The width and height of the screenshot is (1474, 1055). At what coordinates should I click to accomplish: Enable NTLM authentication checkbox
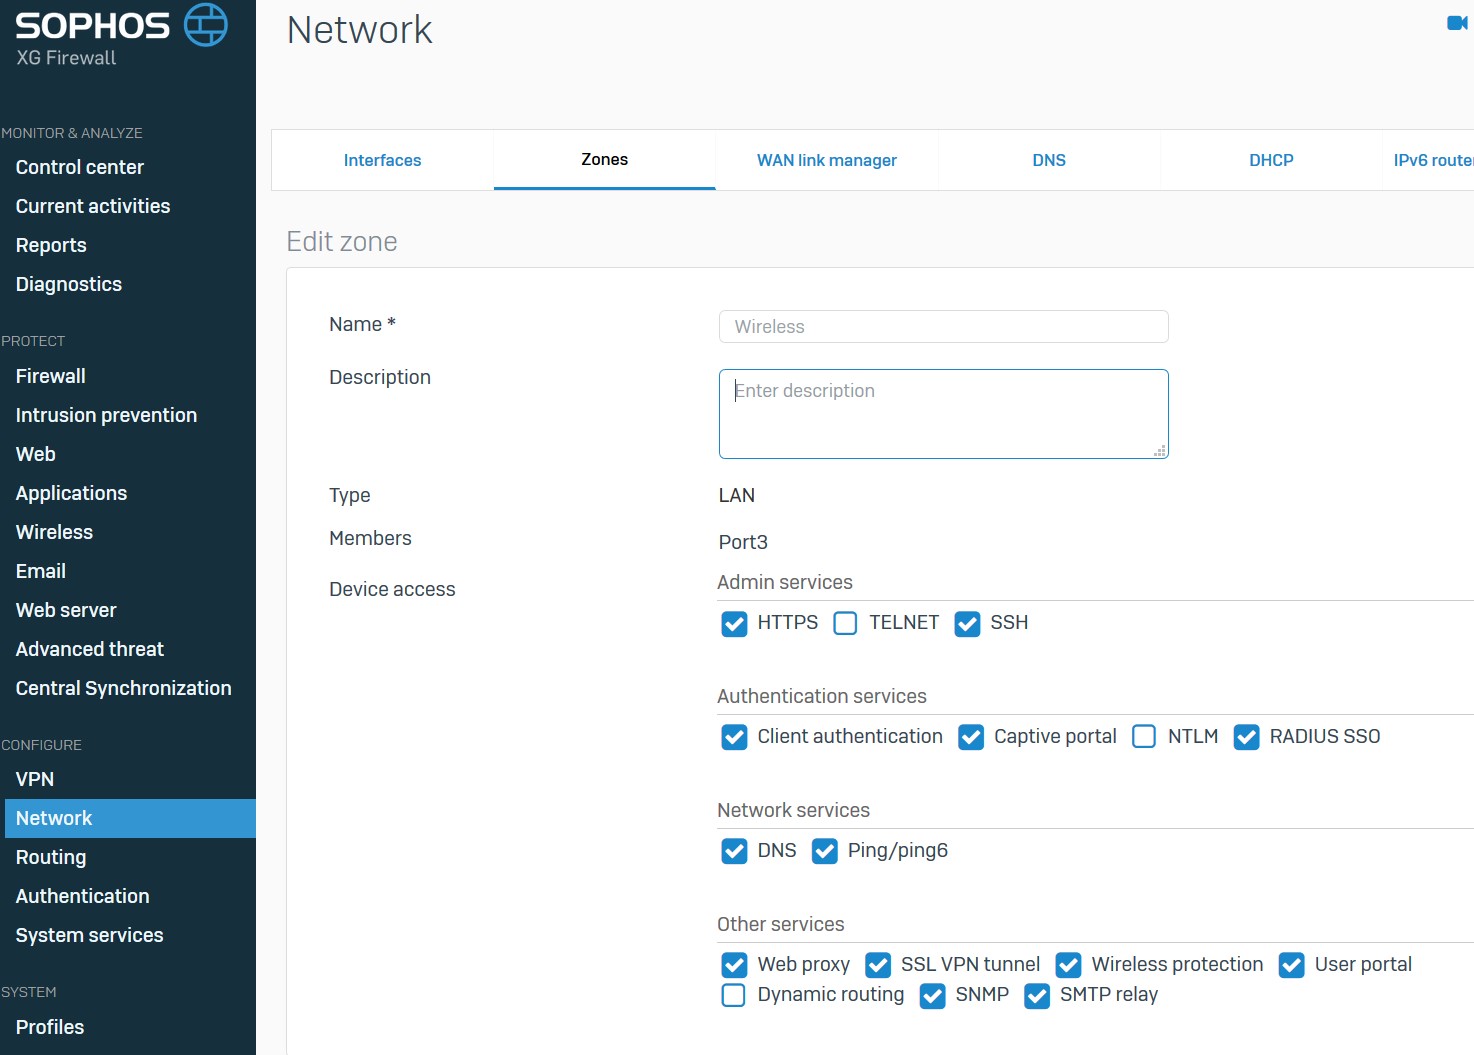click(x=1144, y=737)
